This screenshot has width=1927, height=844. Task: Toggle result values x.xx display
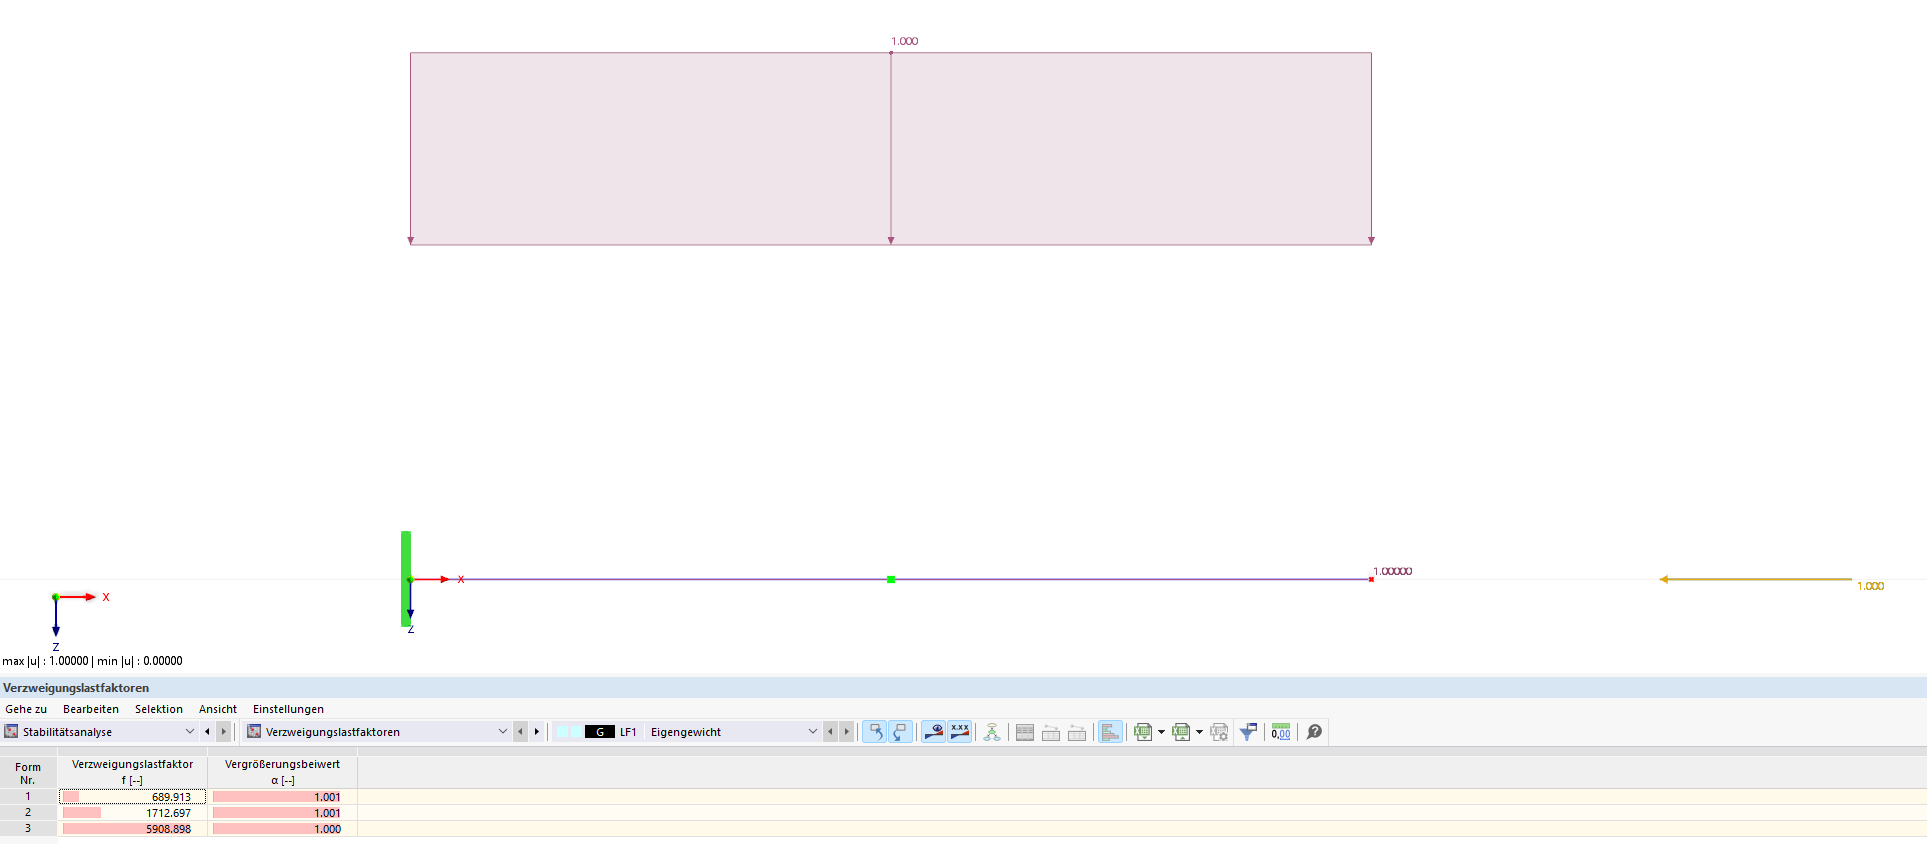(960, 732)
